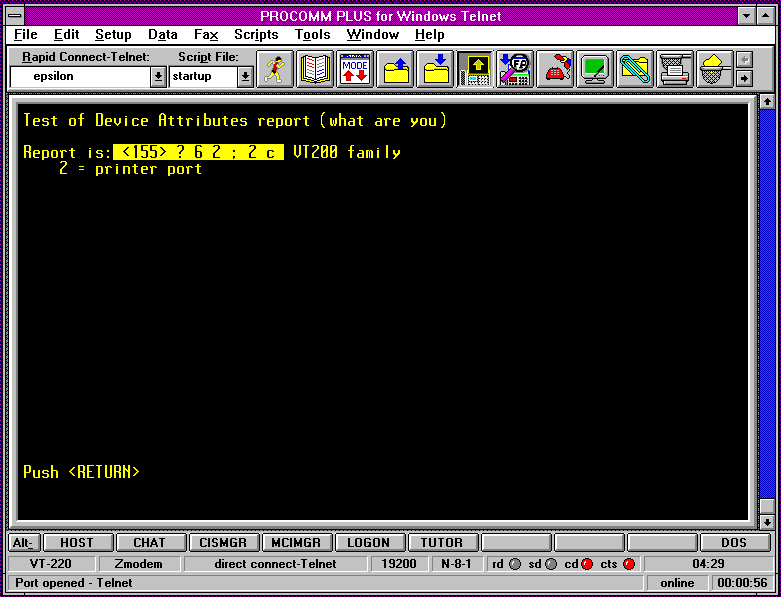Image resolution: width=781 pixels, height=597 pixels.
Task: Open the Scripts menu
Action: pos(256,35)
